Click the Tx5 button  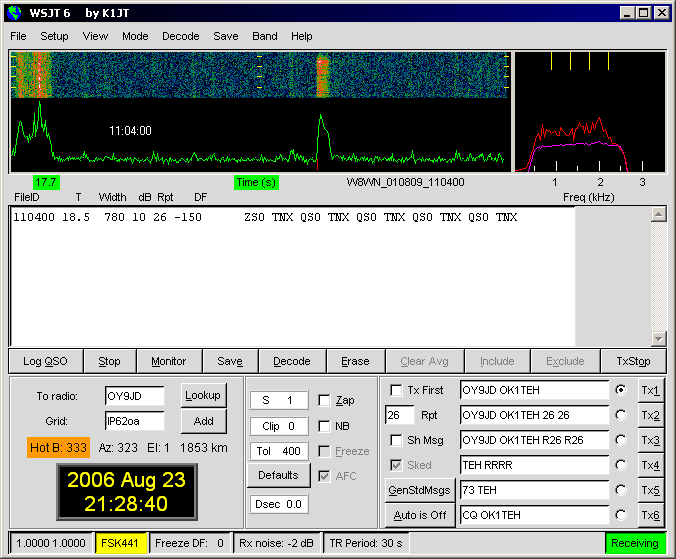click(650, 490)
